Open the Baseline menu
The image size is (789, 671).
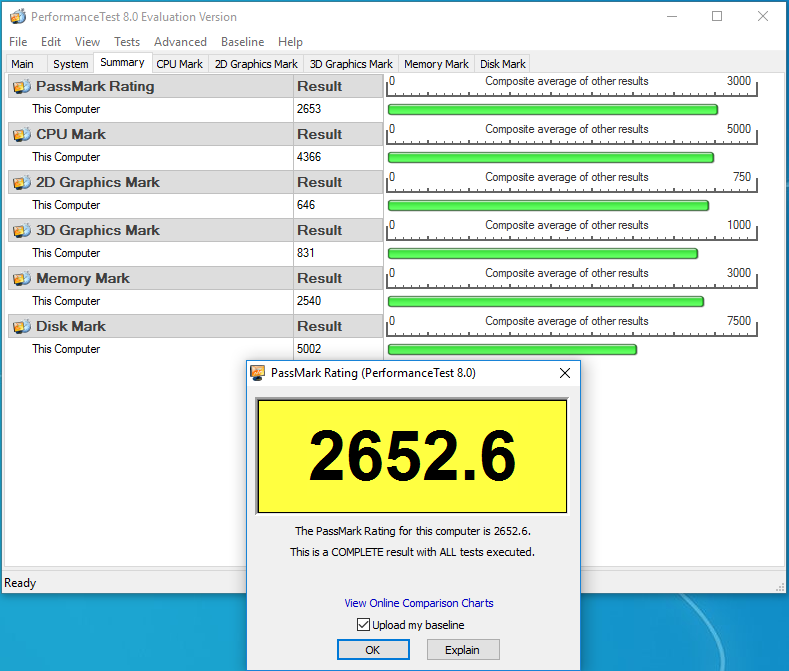243,42
